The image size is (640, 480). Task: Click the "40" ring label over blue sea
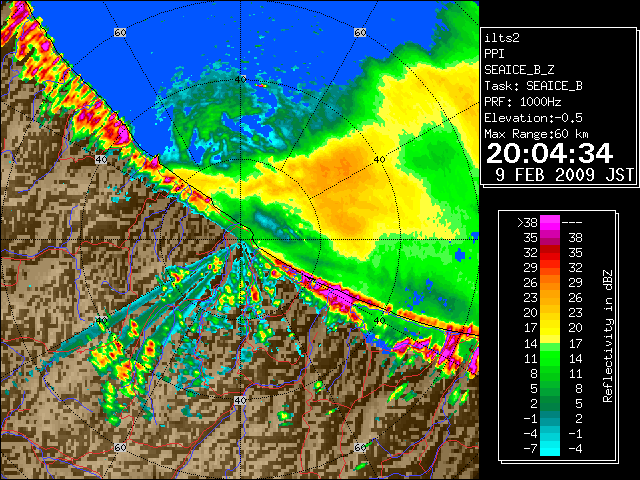[240, 79]
